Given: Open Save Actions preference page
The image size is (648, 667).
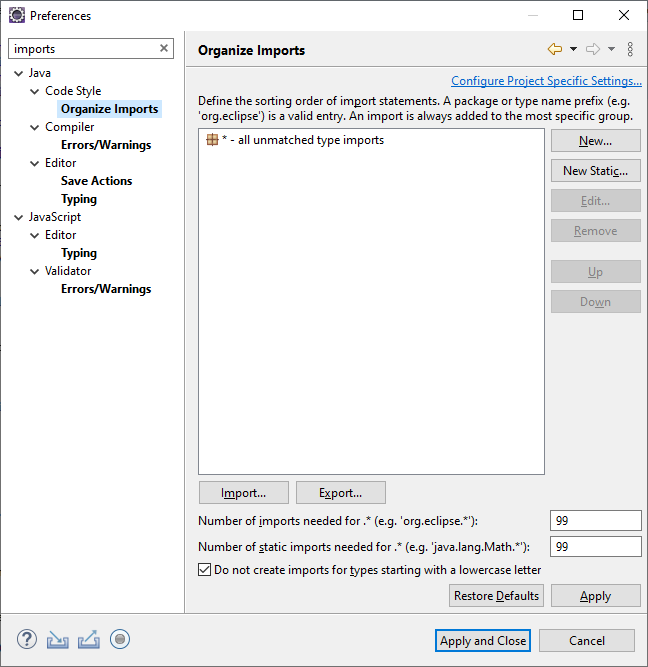Looking at the screenshot, I should click(97, 181).
